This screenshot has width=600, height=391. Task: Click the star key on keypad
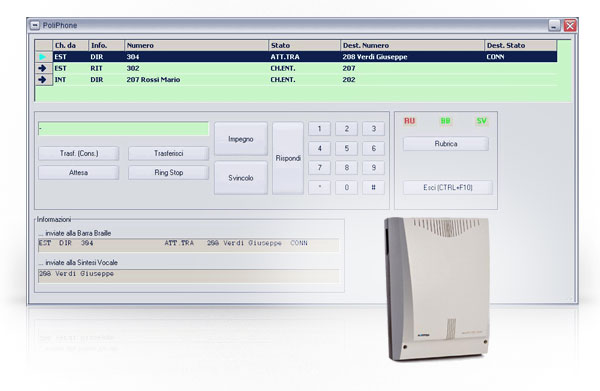click(320, 188)
